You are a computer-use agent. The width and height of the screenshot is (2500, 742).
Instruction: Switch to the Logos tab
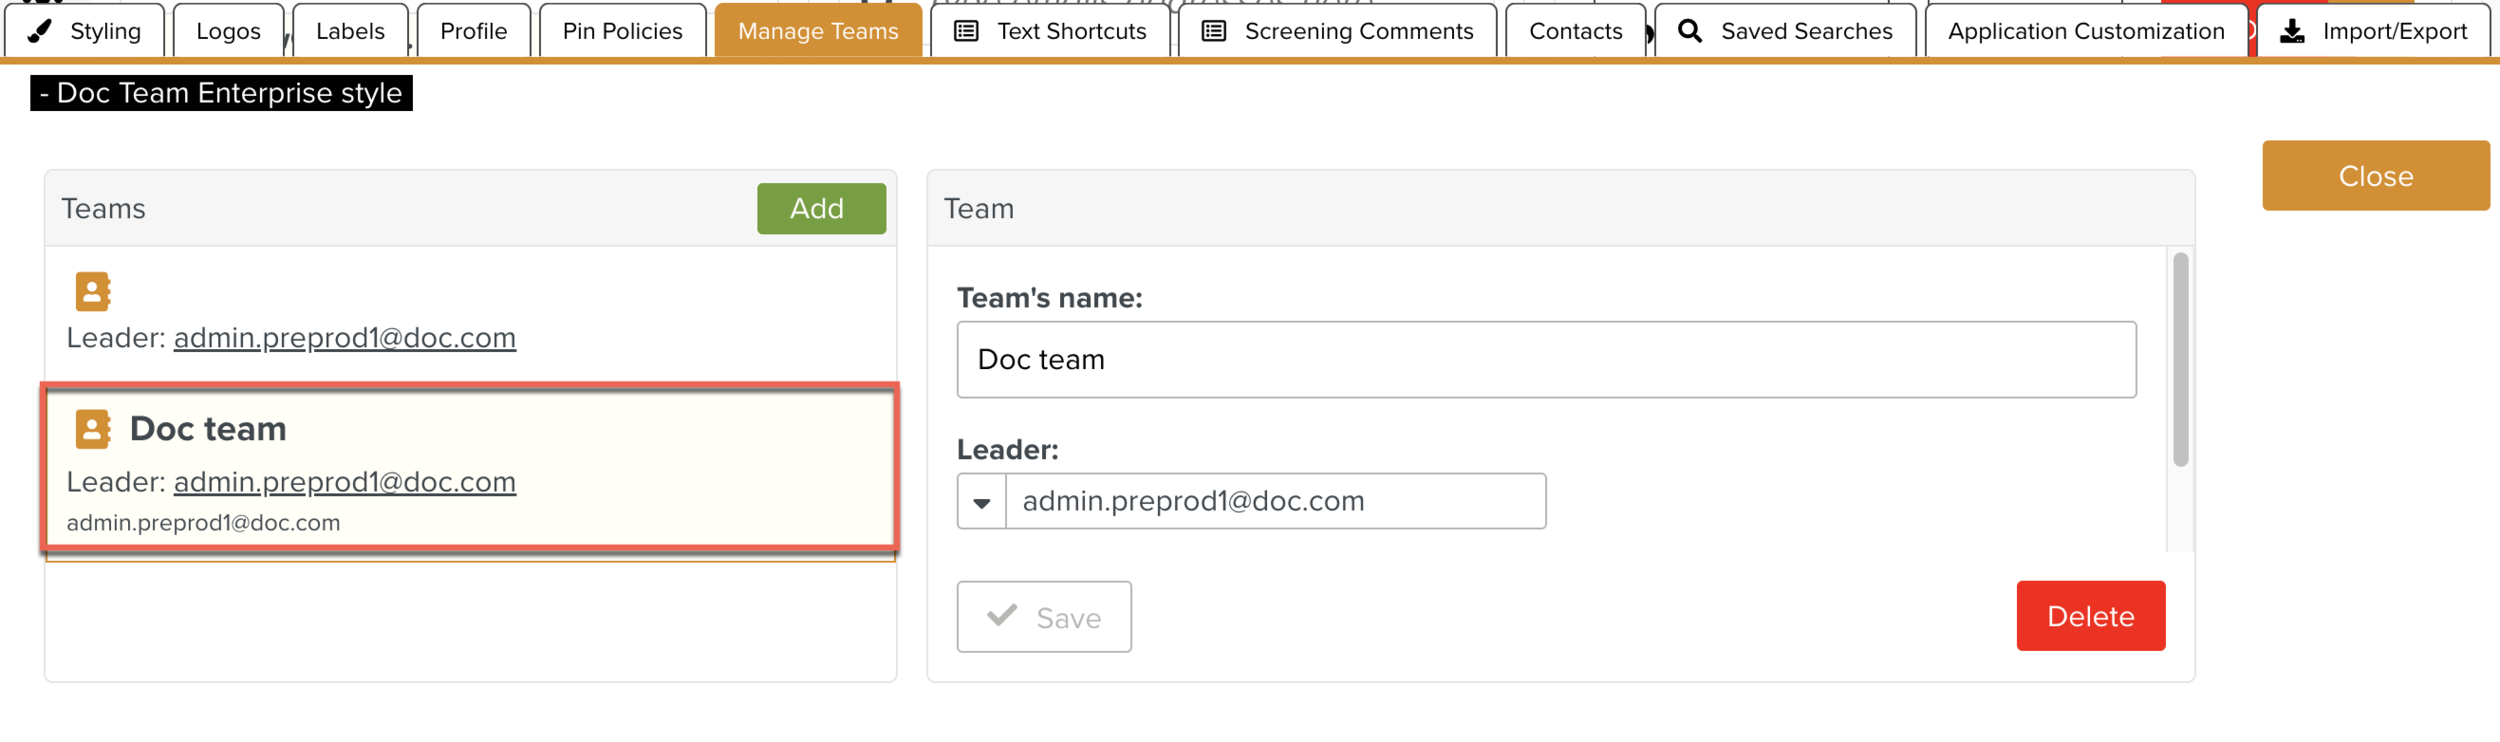pos(228,31)
